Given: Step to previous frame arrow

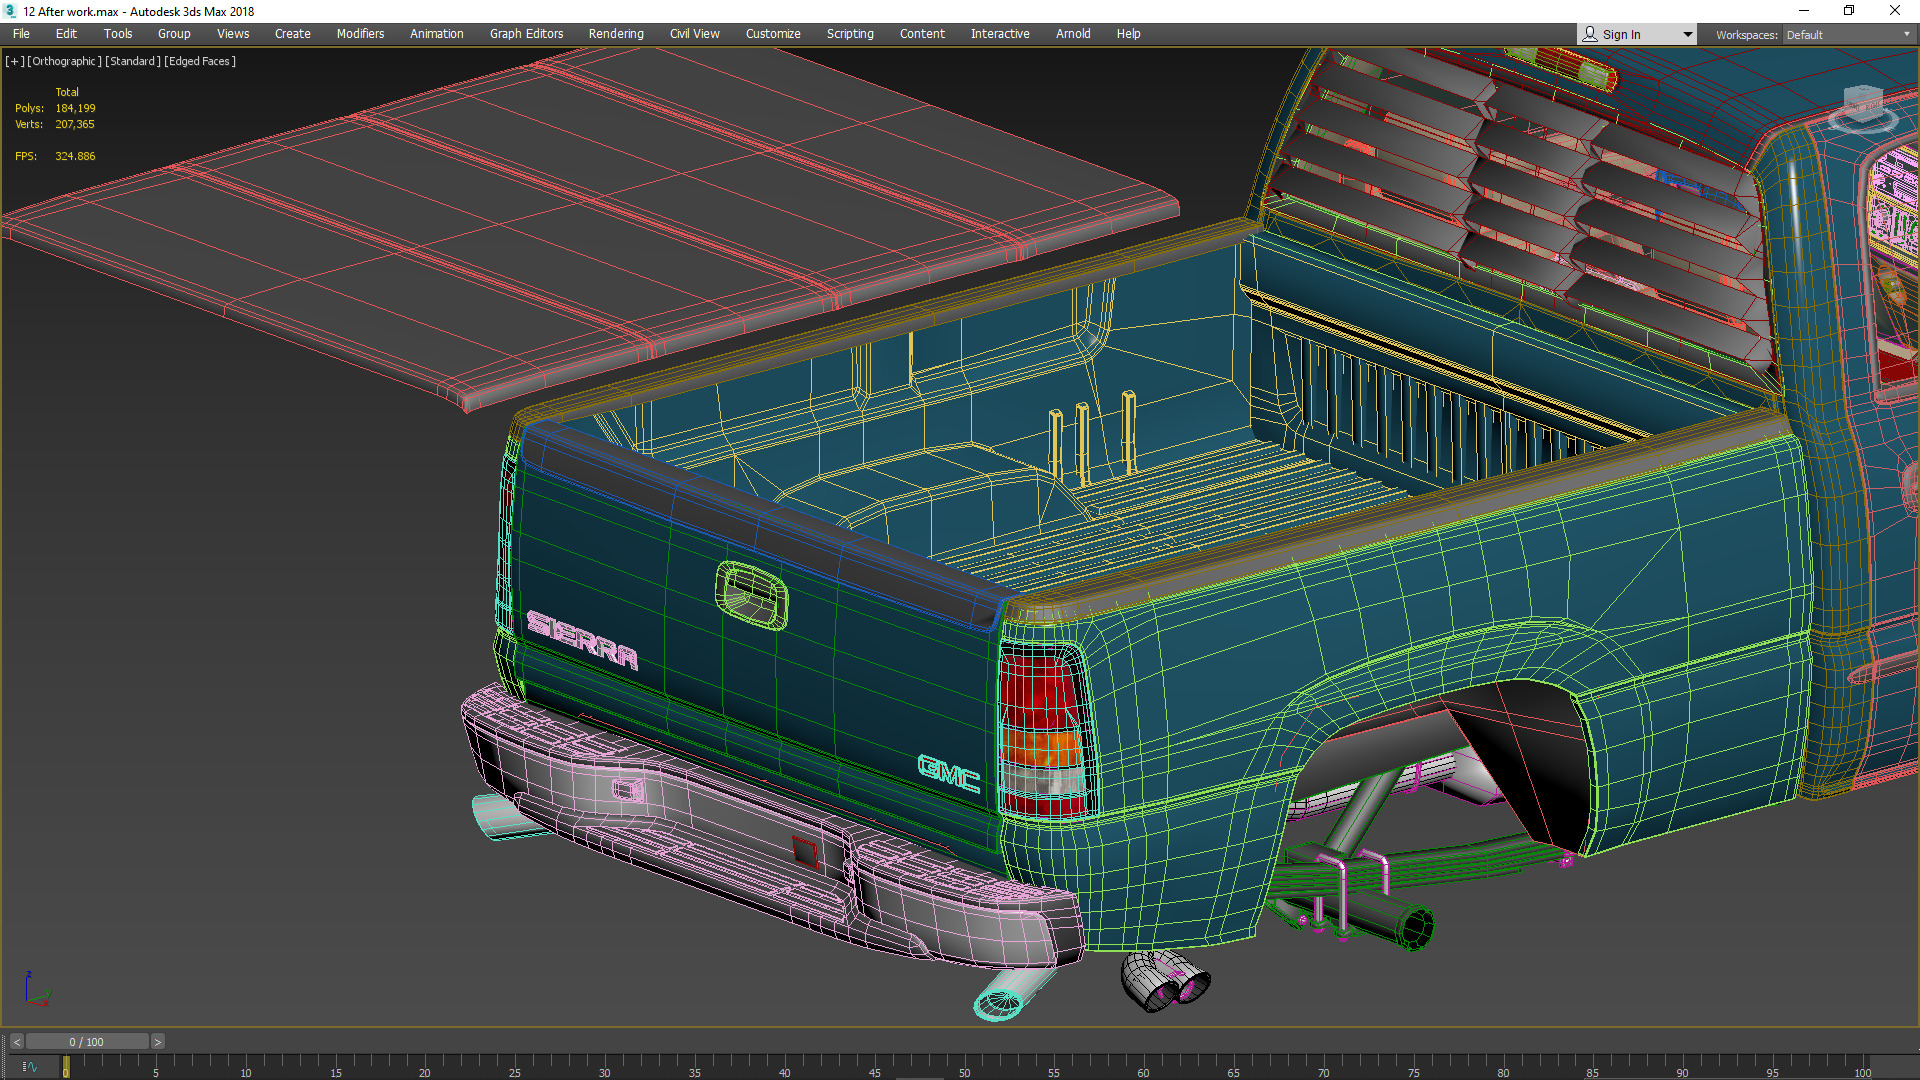Looking at the screenshot, I should [17, 1042].
